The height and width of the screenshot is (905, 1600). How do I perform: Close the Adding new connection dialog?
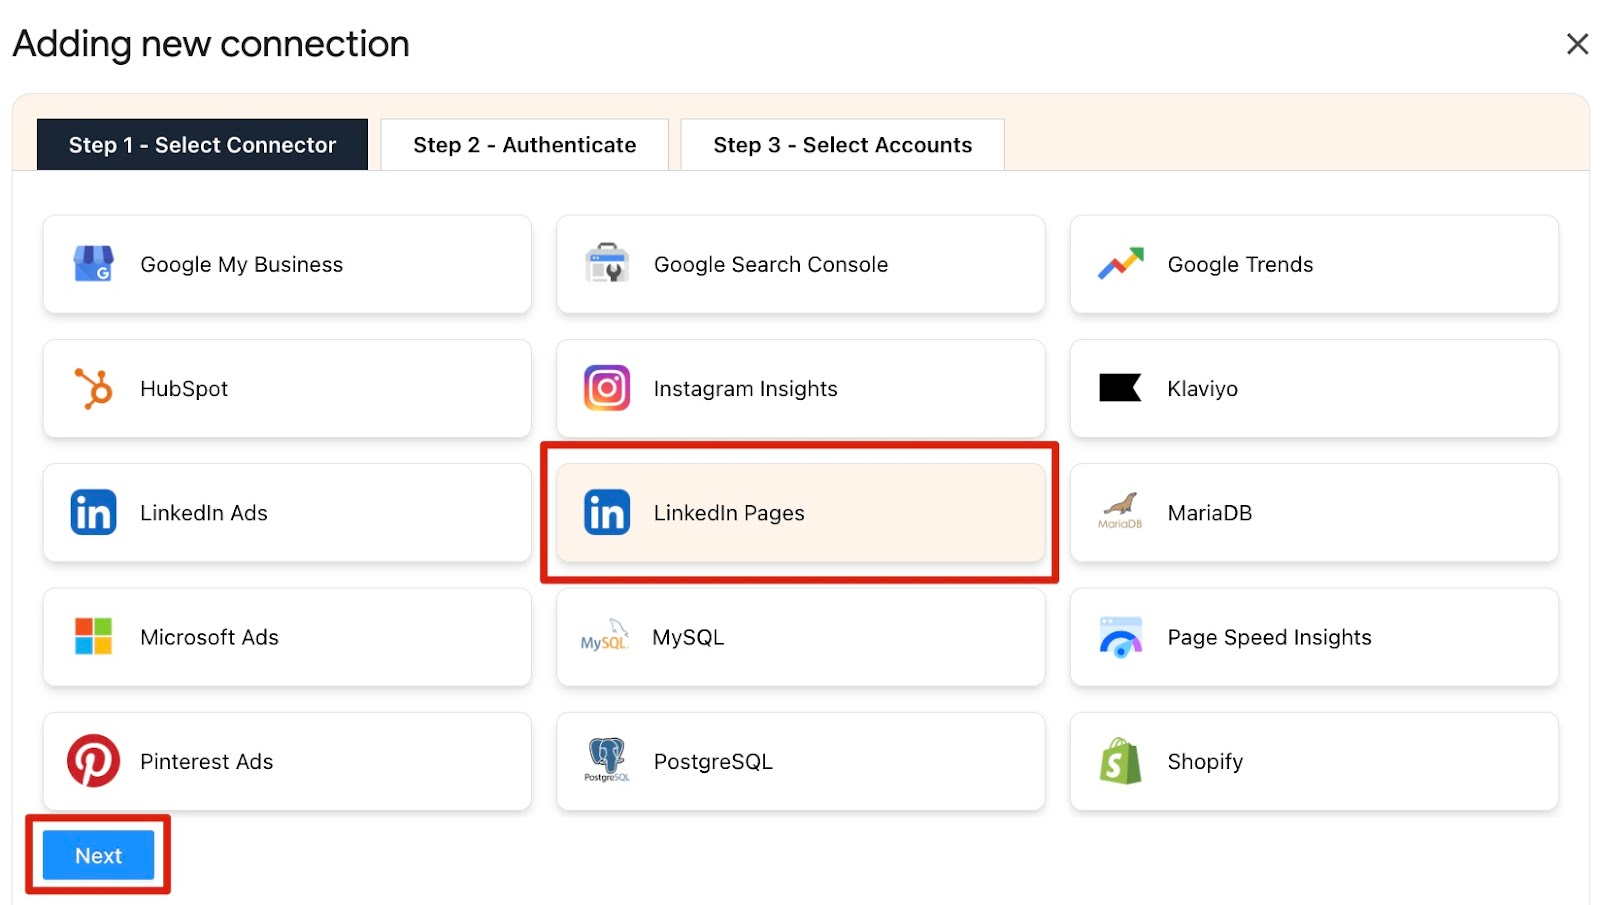click(1577, 44)
